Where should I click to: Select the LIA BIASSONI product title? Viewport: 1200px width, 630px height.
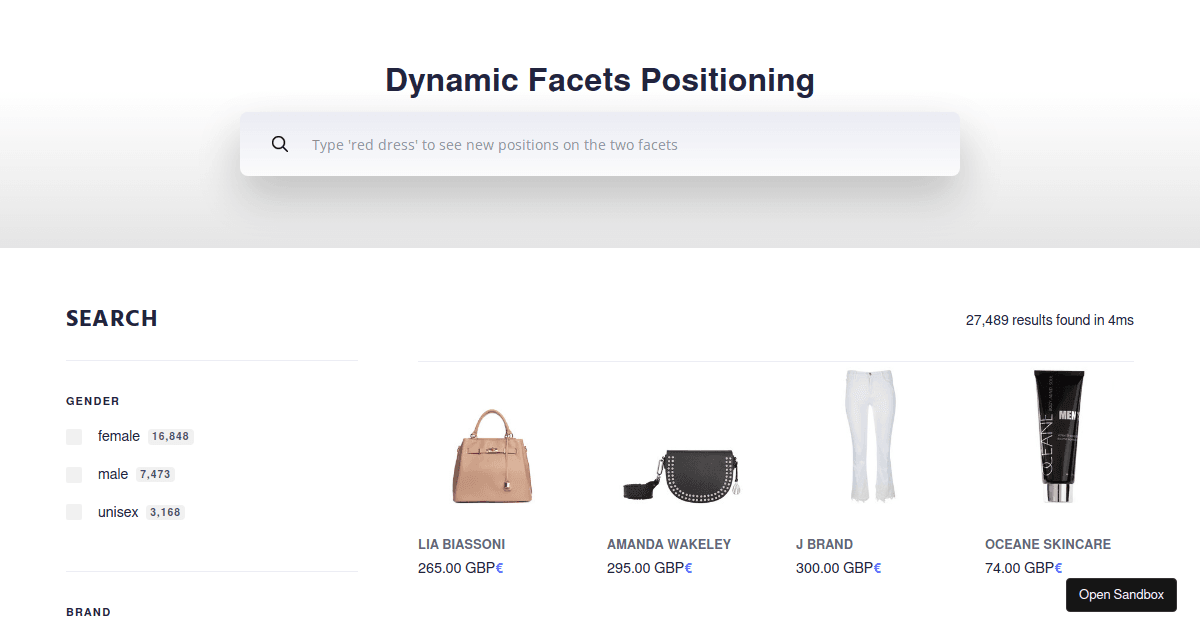pyautogui.click(x=461, y=545)
